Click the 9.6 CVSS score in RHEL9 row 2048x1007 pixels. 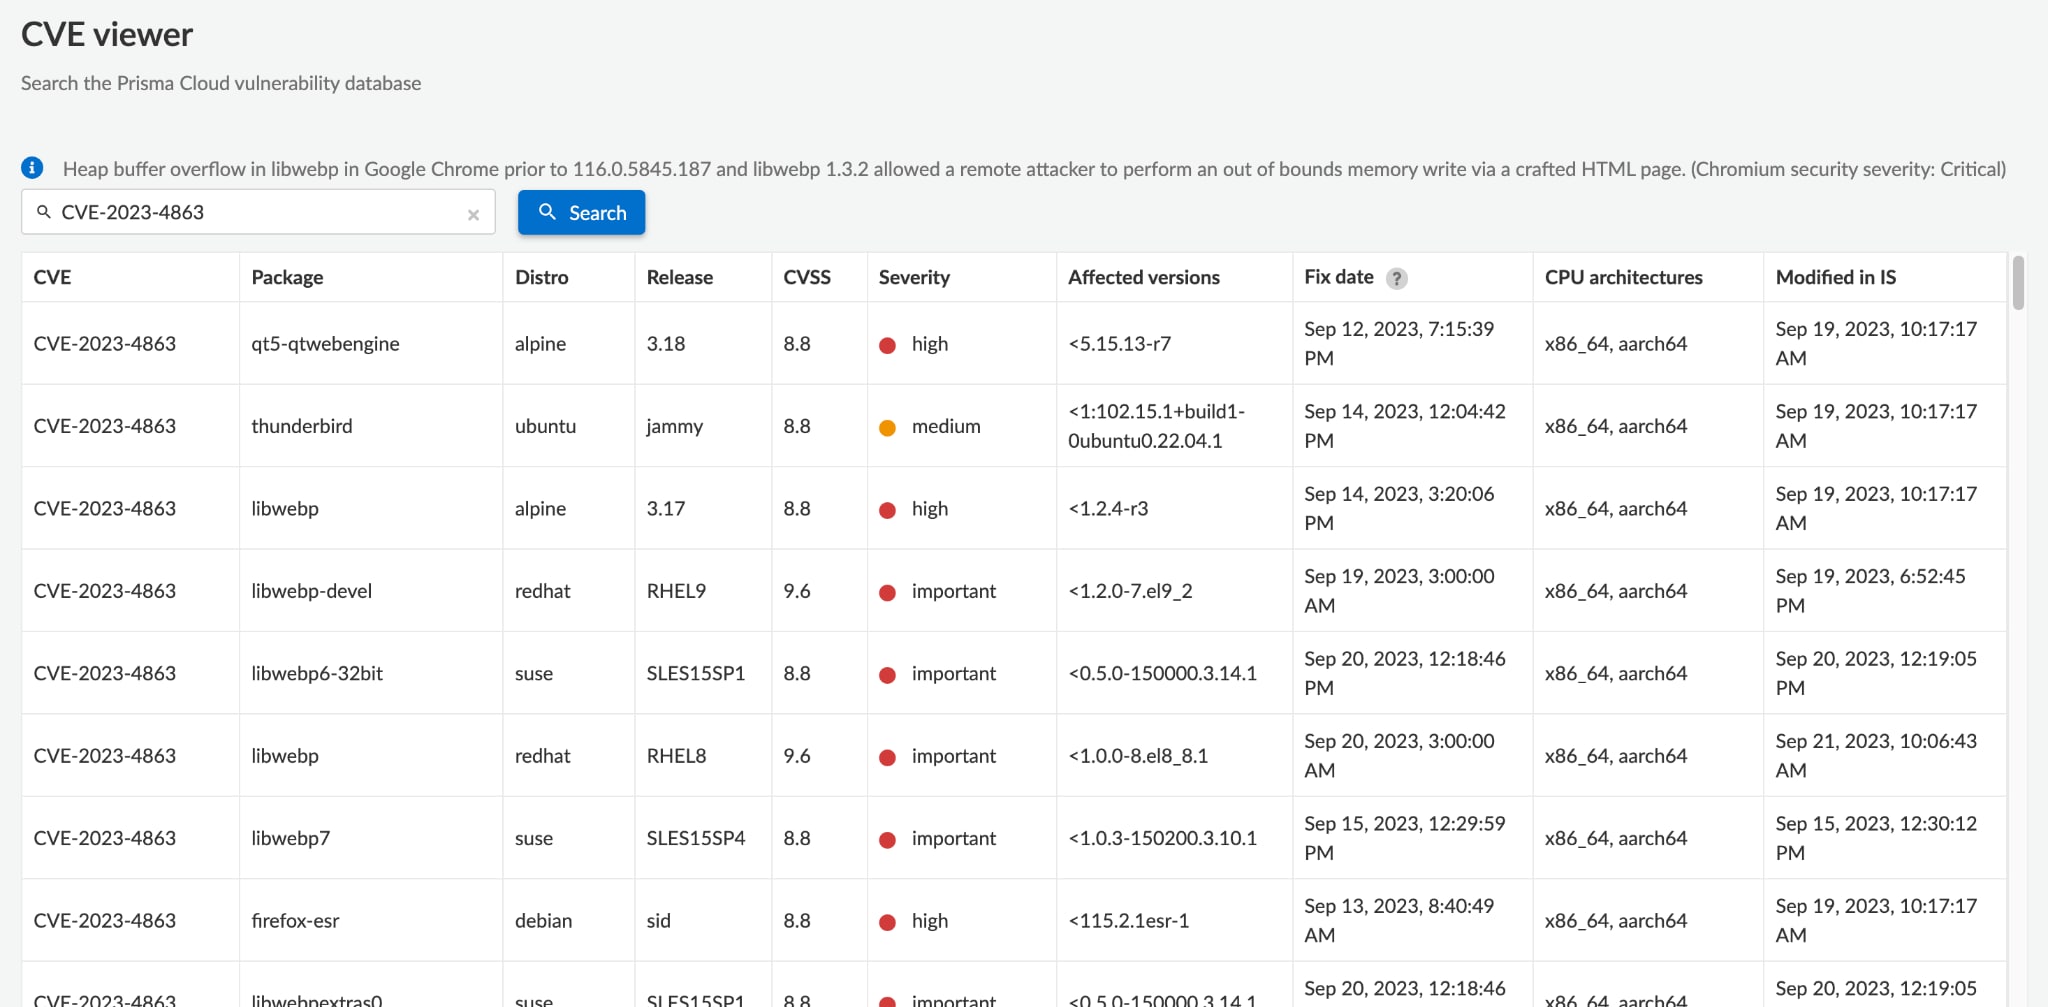pos(796,591)
